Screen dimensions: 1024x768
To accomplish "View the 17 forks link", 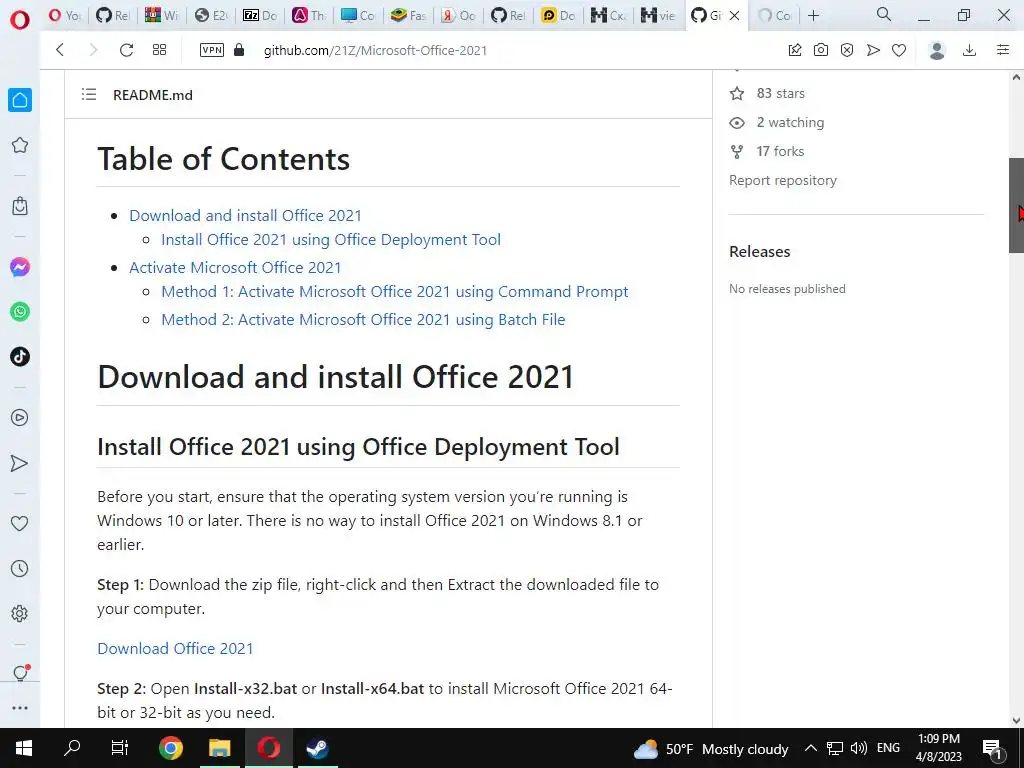I will 767,151.
